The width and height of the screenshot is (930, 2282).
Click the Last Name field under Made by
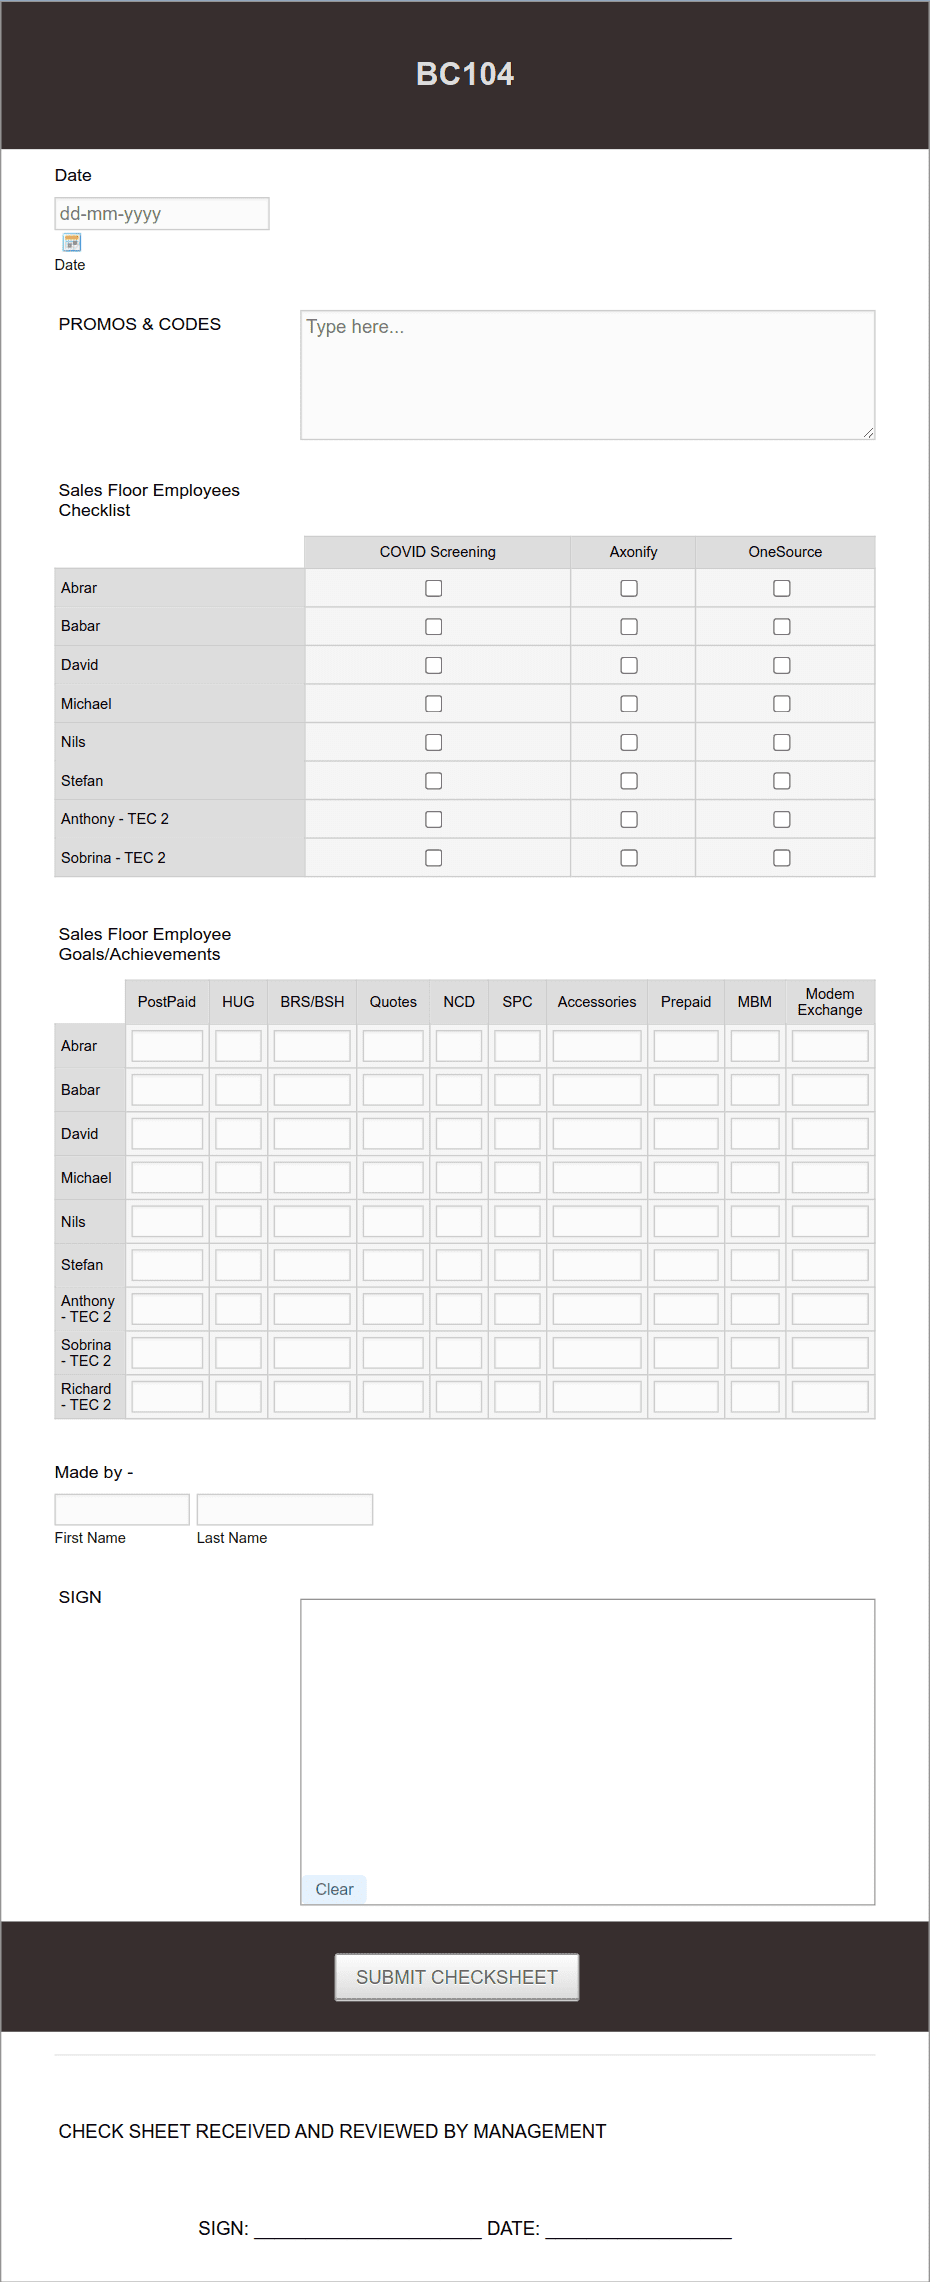[284, 1508]
